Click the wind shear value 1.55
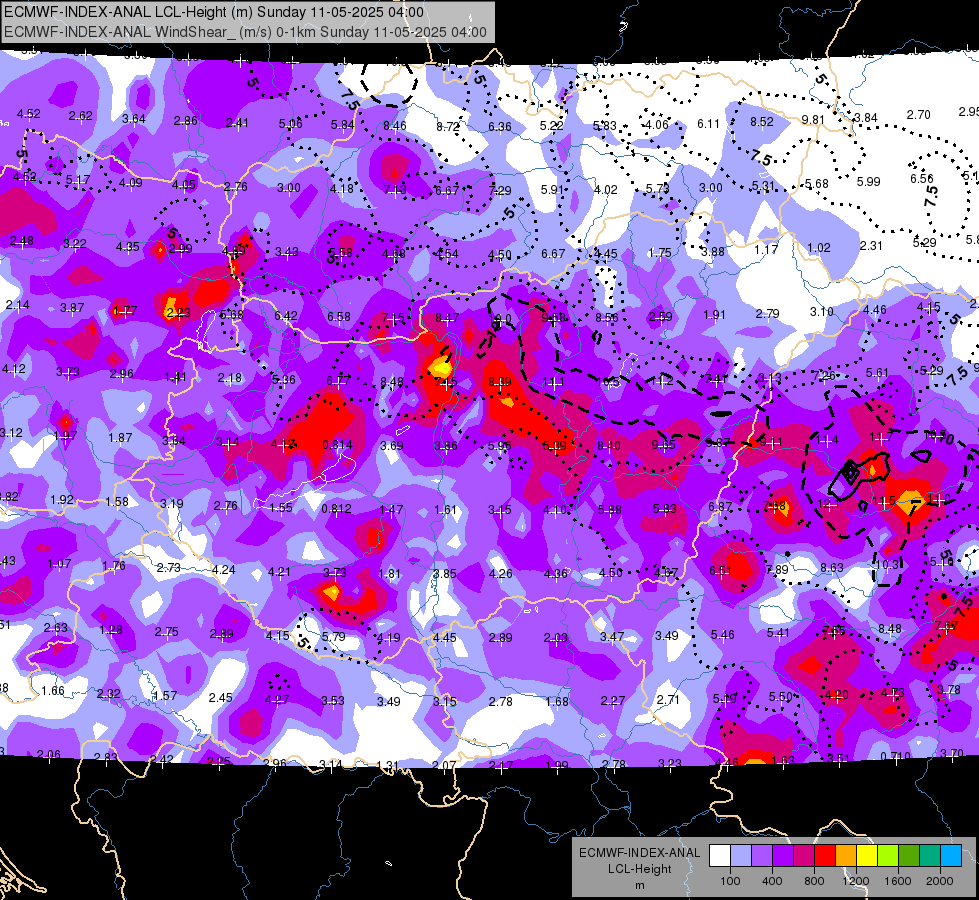Screen dimensions: 979x900 tap(281, 507)
